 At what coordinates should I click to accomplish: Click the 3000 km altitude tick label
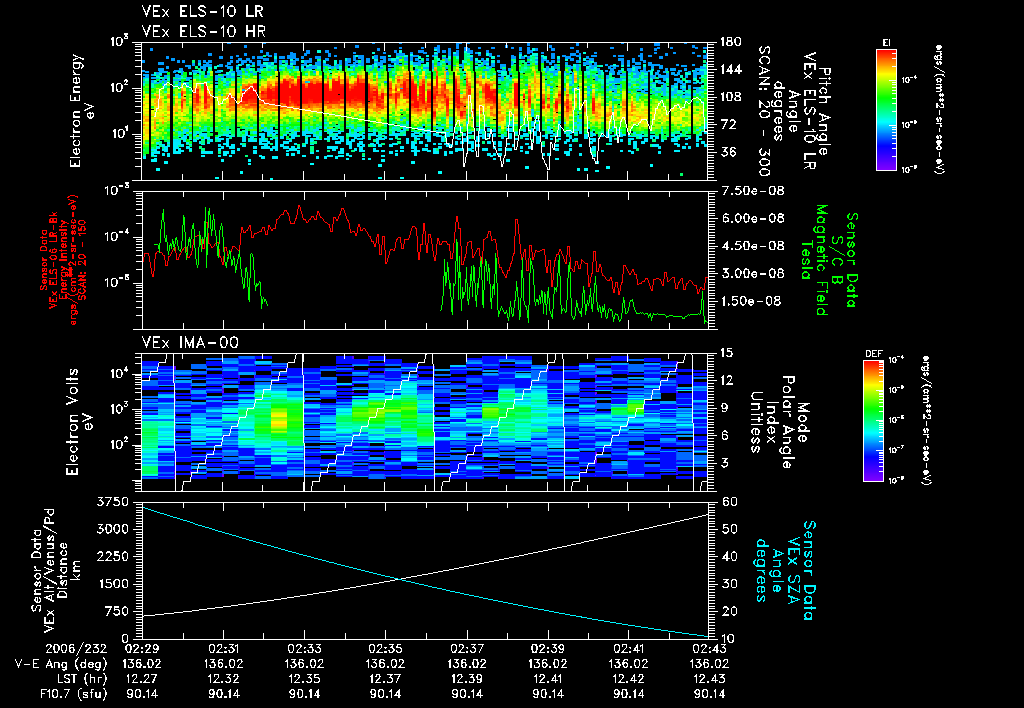coord(112,529)
